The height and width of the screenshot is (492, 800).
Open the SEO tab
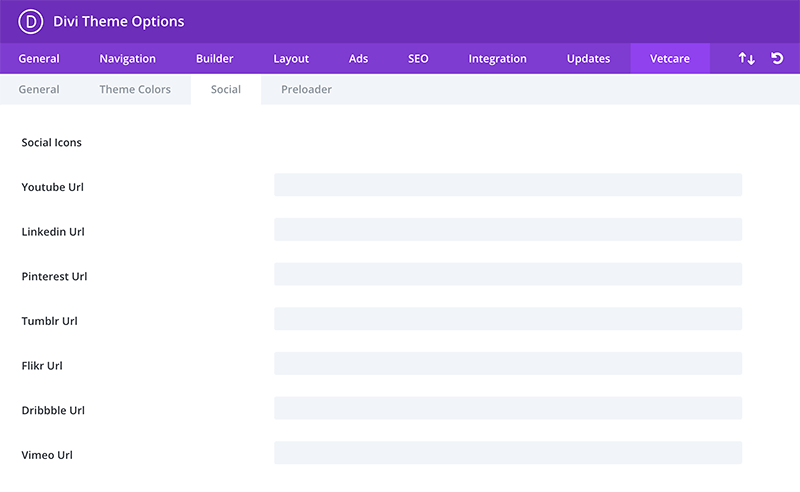click(418, 59)
